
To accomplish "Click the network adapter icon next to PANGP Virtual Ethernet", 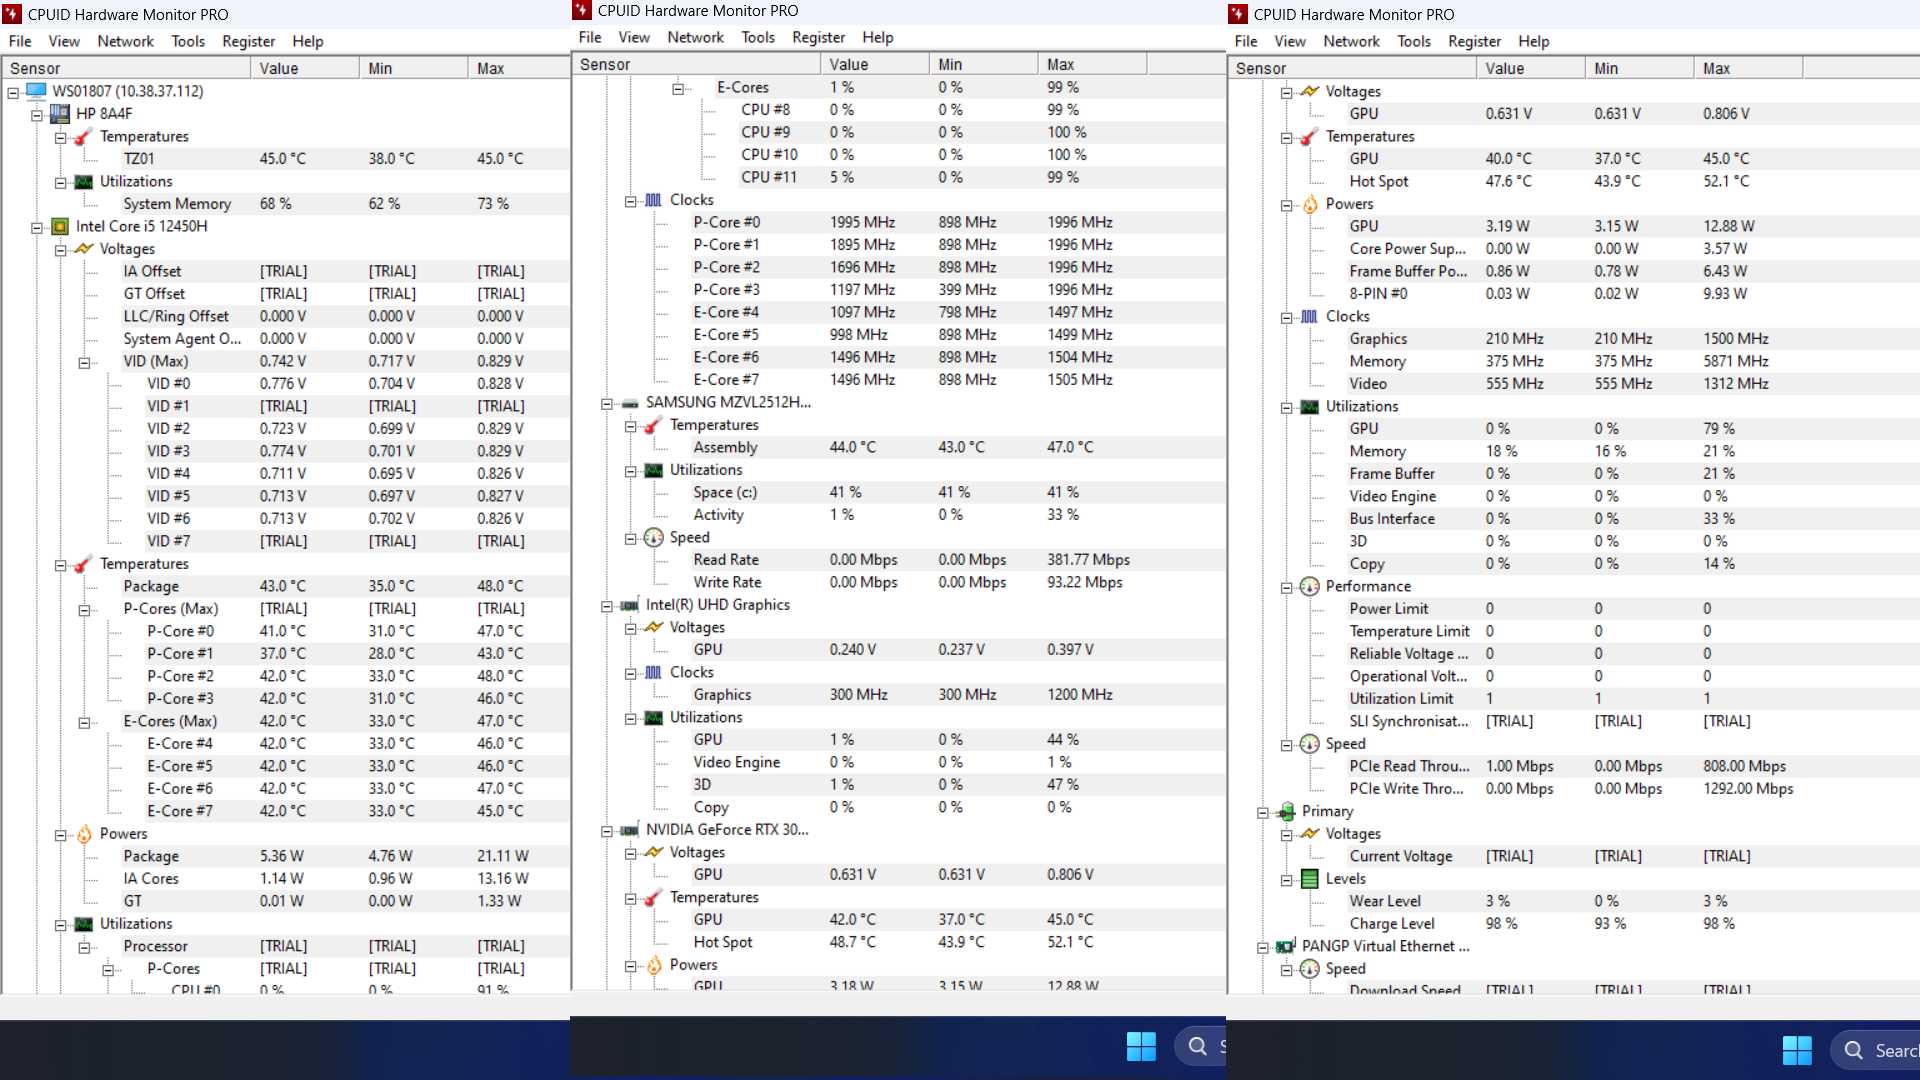I will click(x=1284, y=946).
